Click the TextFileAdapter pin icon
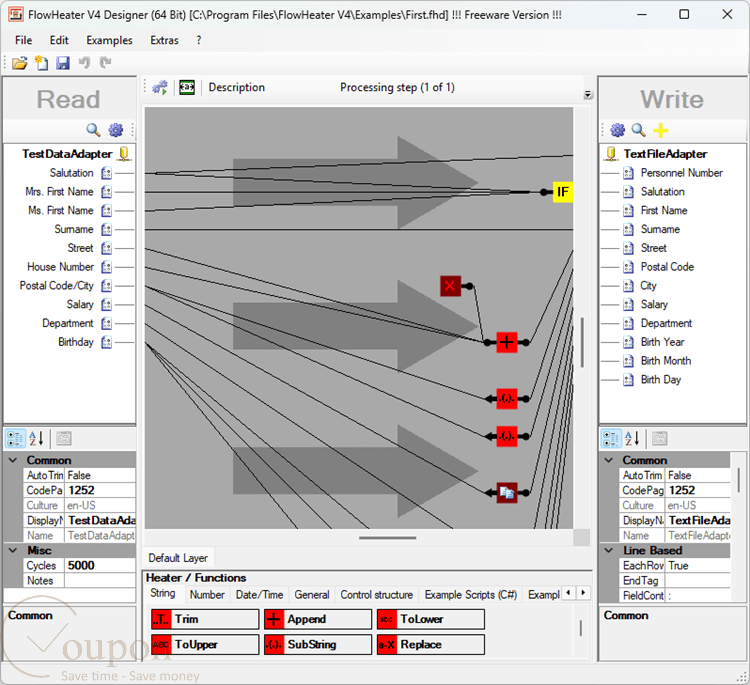This screenshot has width=750, height=685. tap(611, 154)
